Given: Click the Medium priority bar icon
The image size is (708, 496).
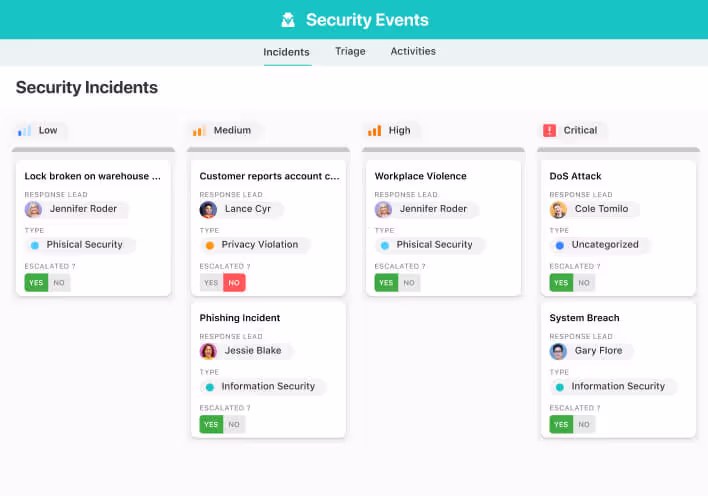Looking at the screenshot, I should 199,130.
